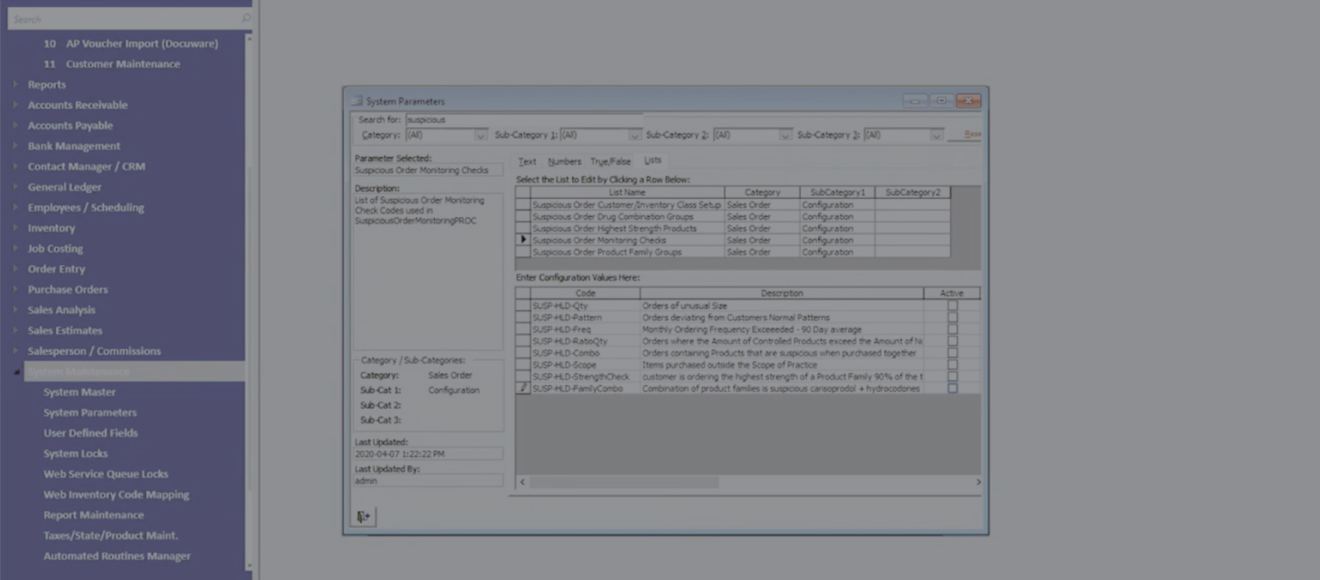Switch to the True/False tab
Viewport: 1320px width, 580px height.
point(610,161)
